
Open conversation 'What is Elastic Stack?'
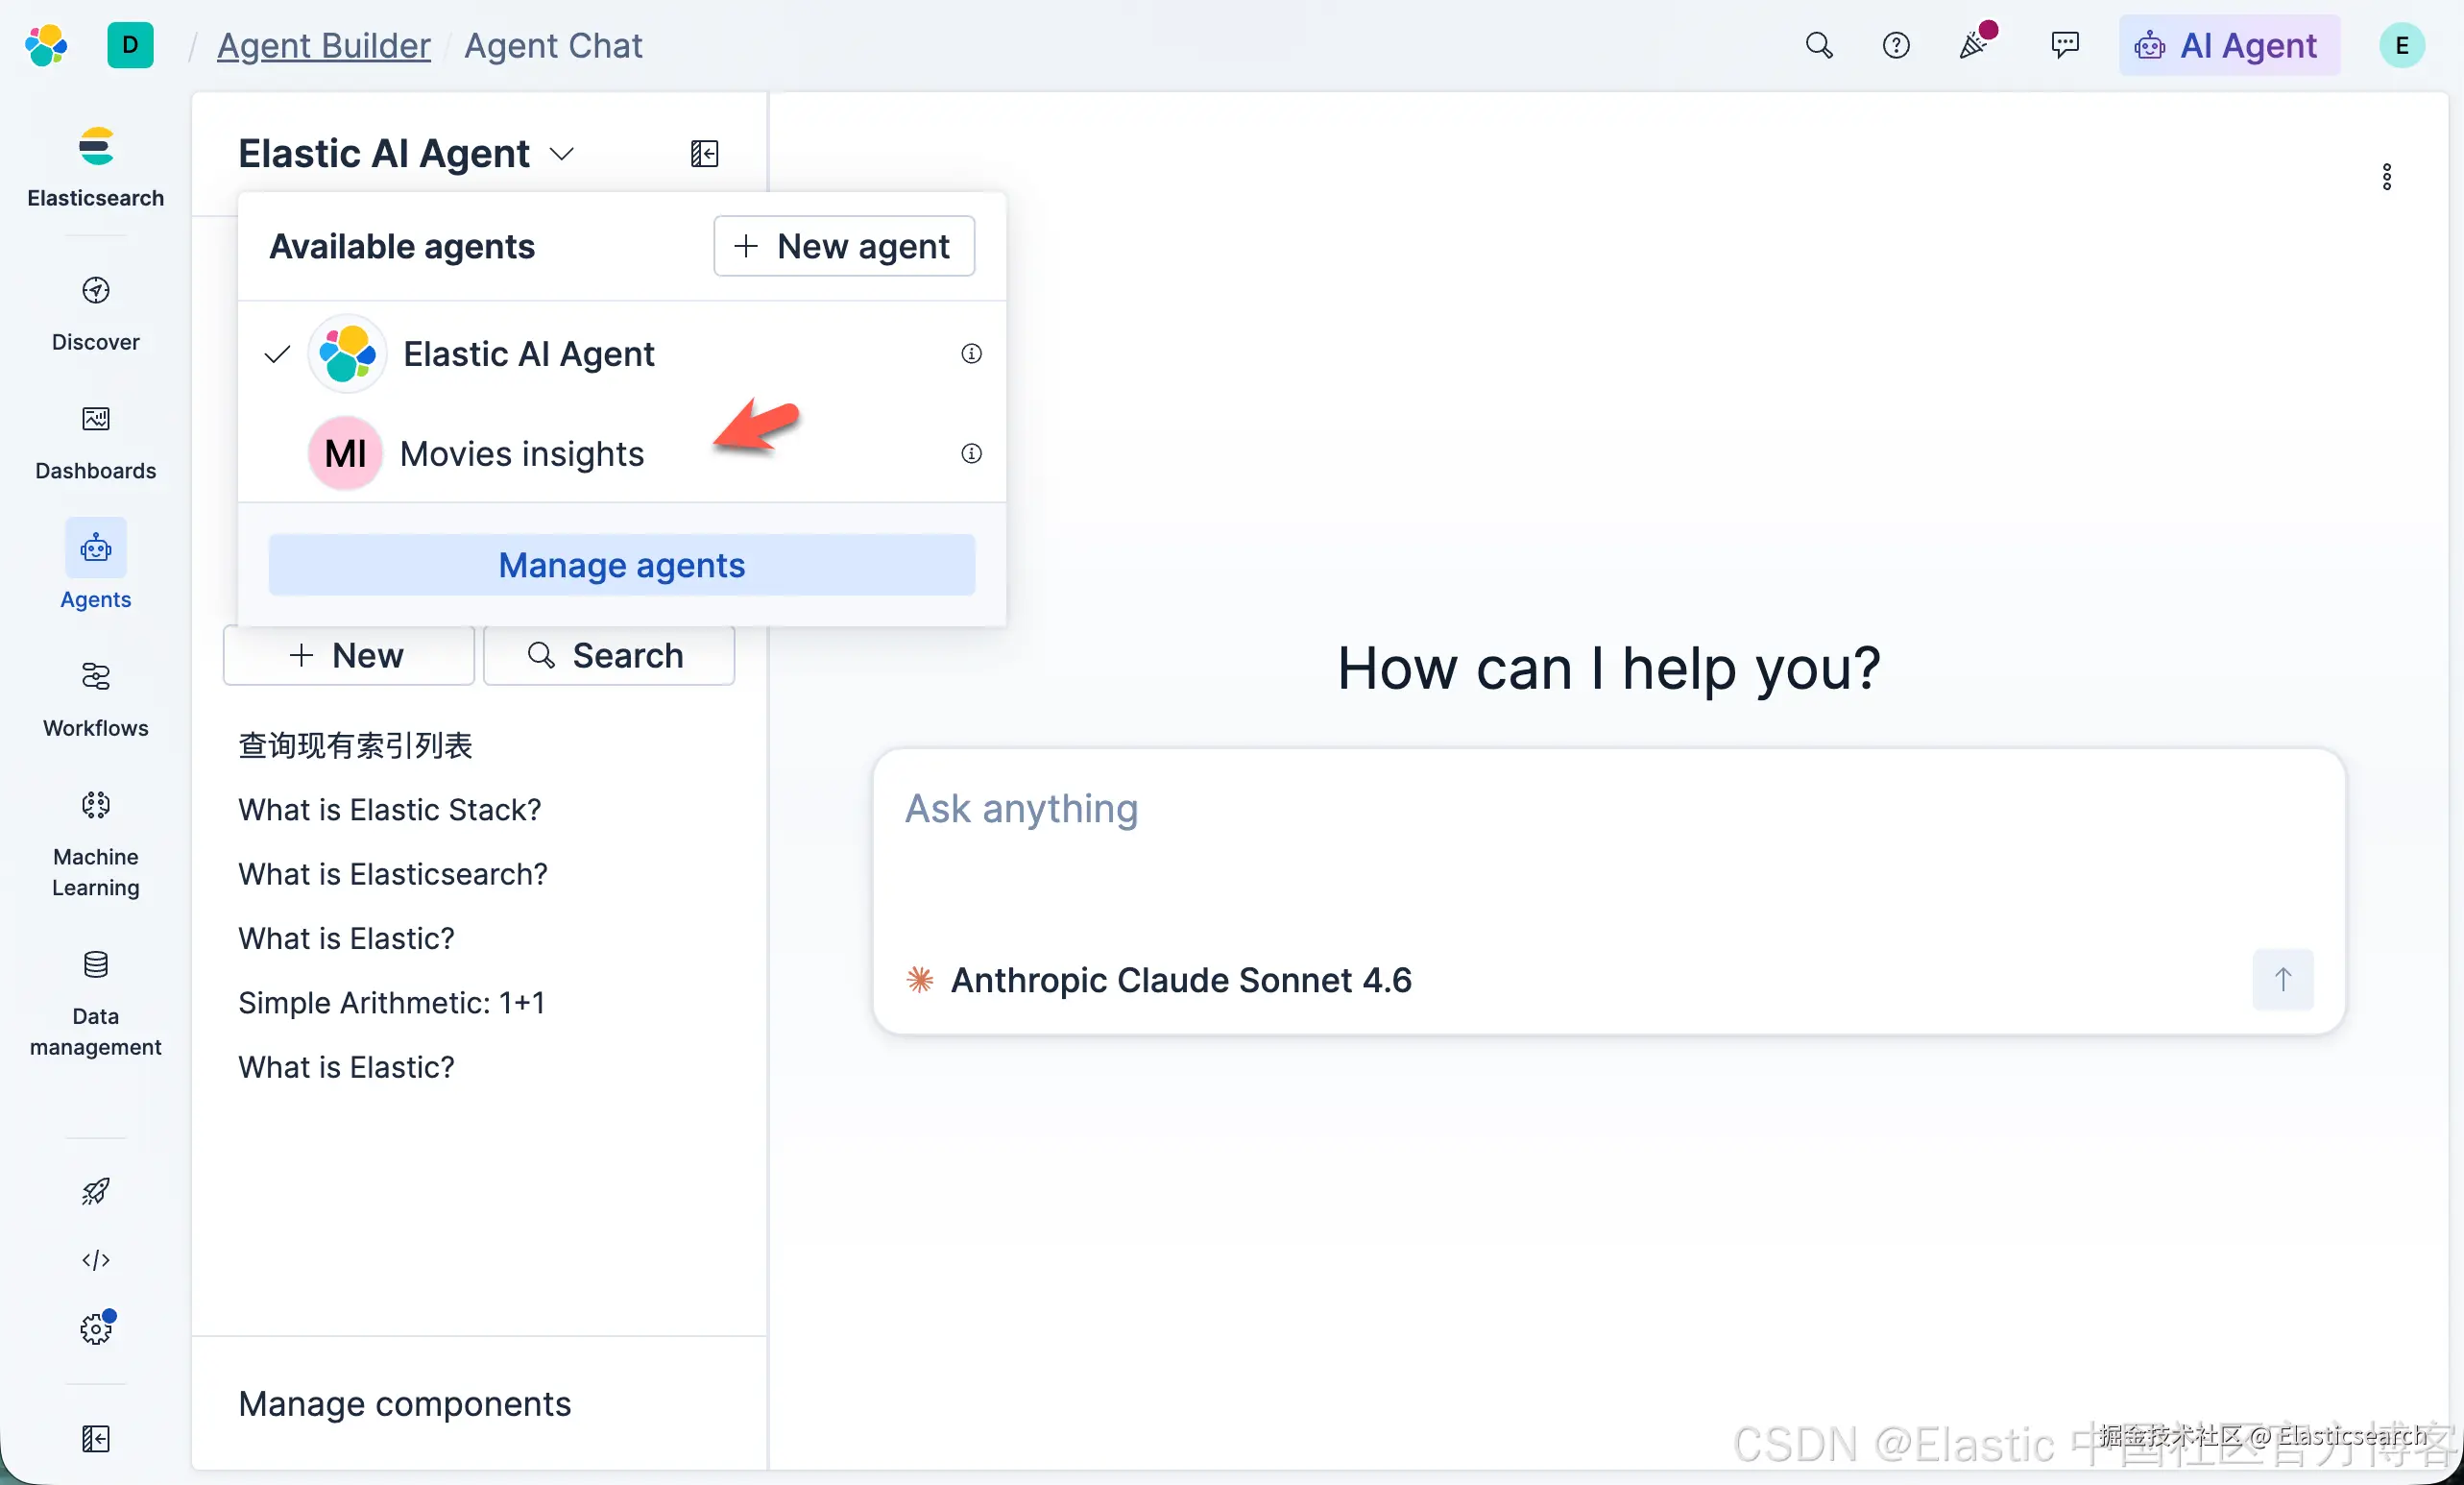click(390, 809)
